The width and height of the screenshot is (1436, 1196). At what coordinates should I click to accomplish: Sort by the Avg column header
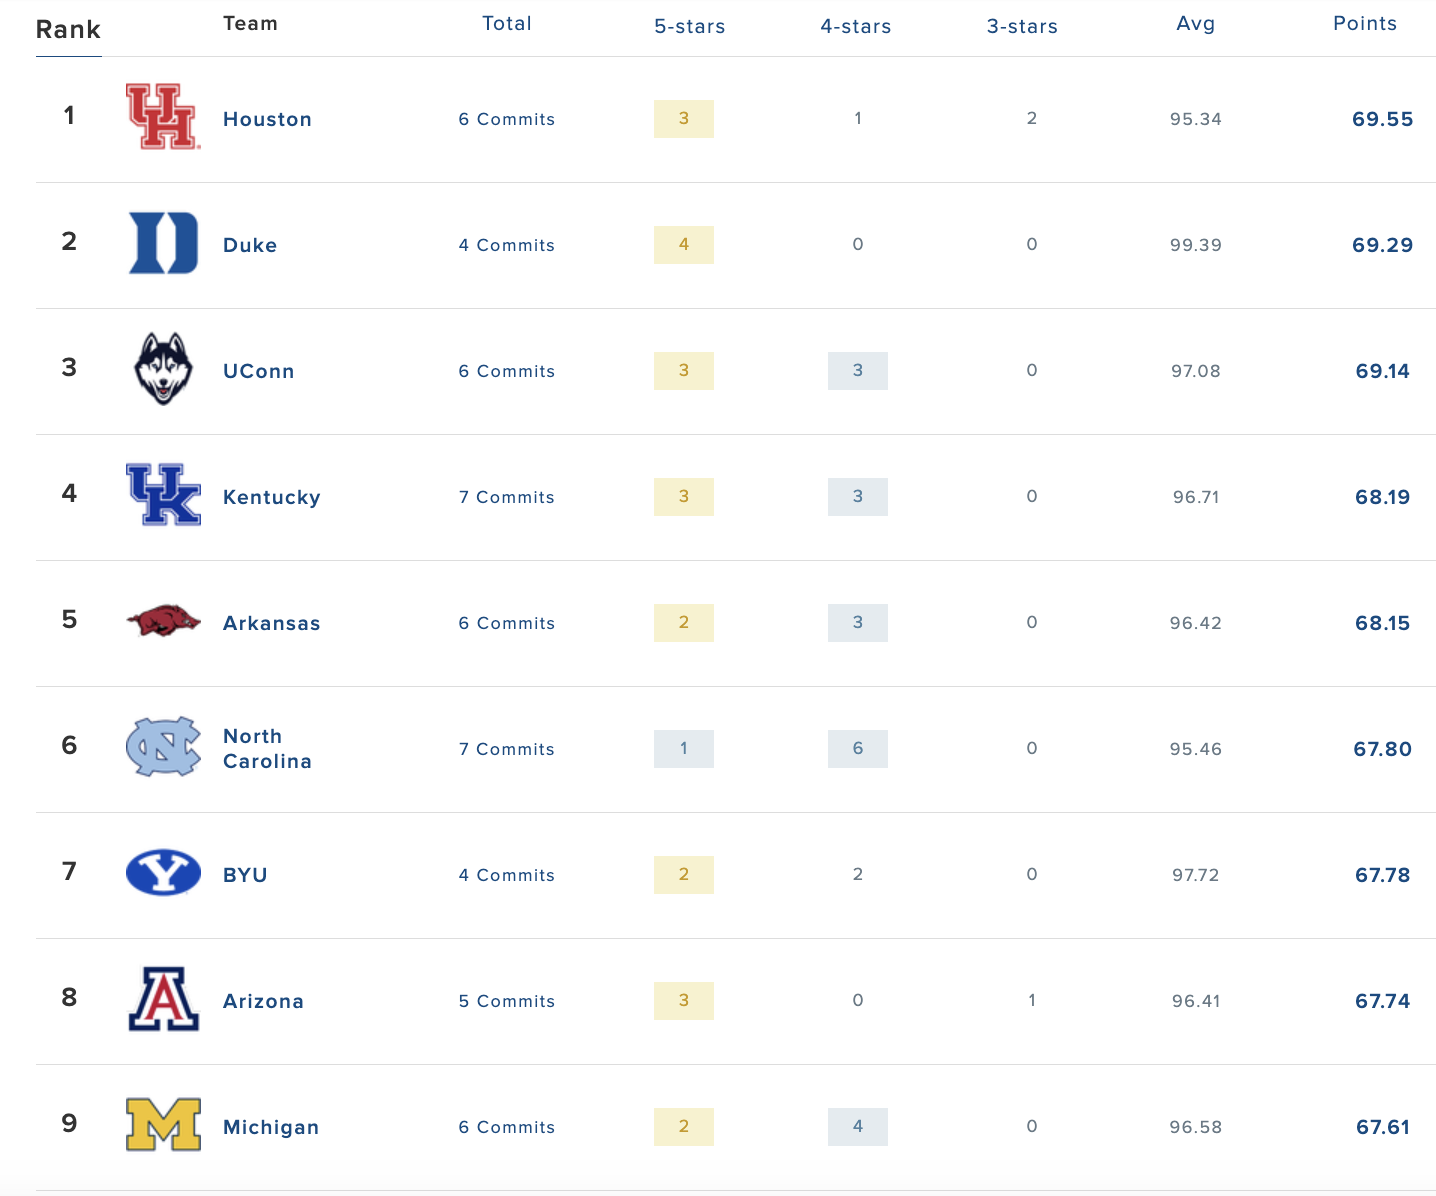pyautogui.click(x=1196, y=23)
